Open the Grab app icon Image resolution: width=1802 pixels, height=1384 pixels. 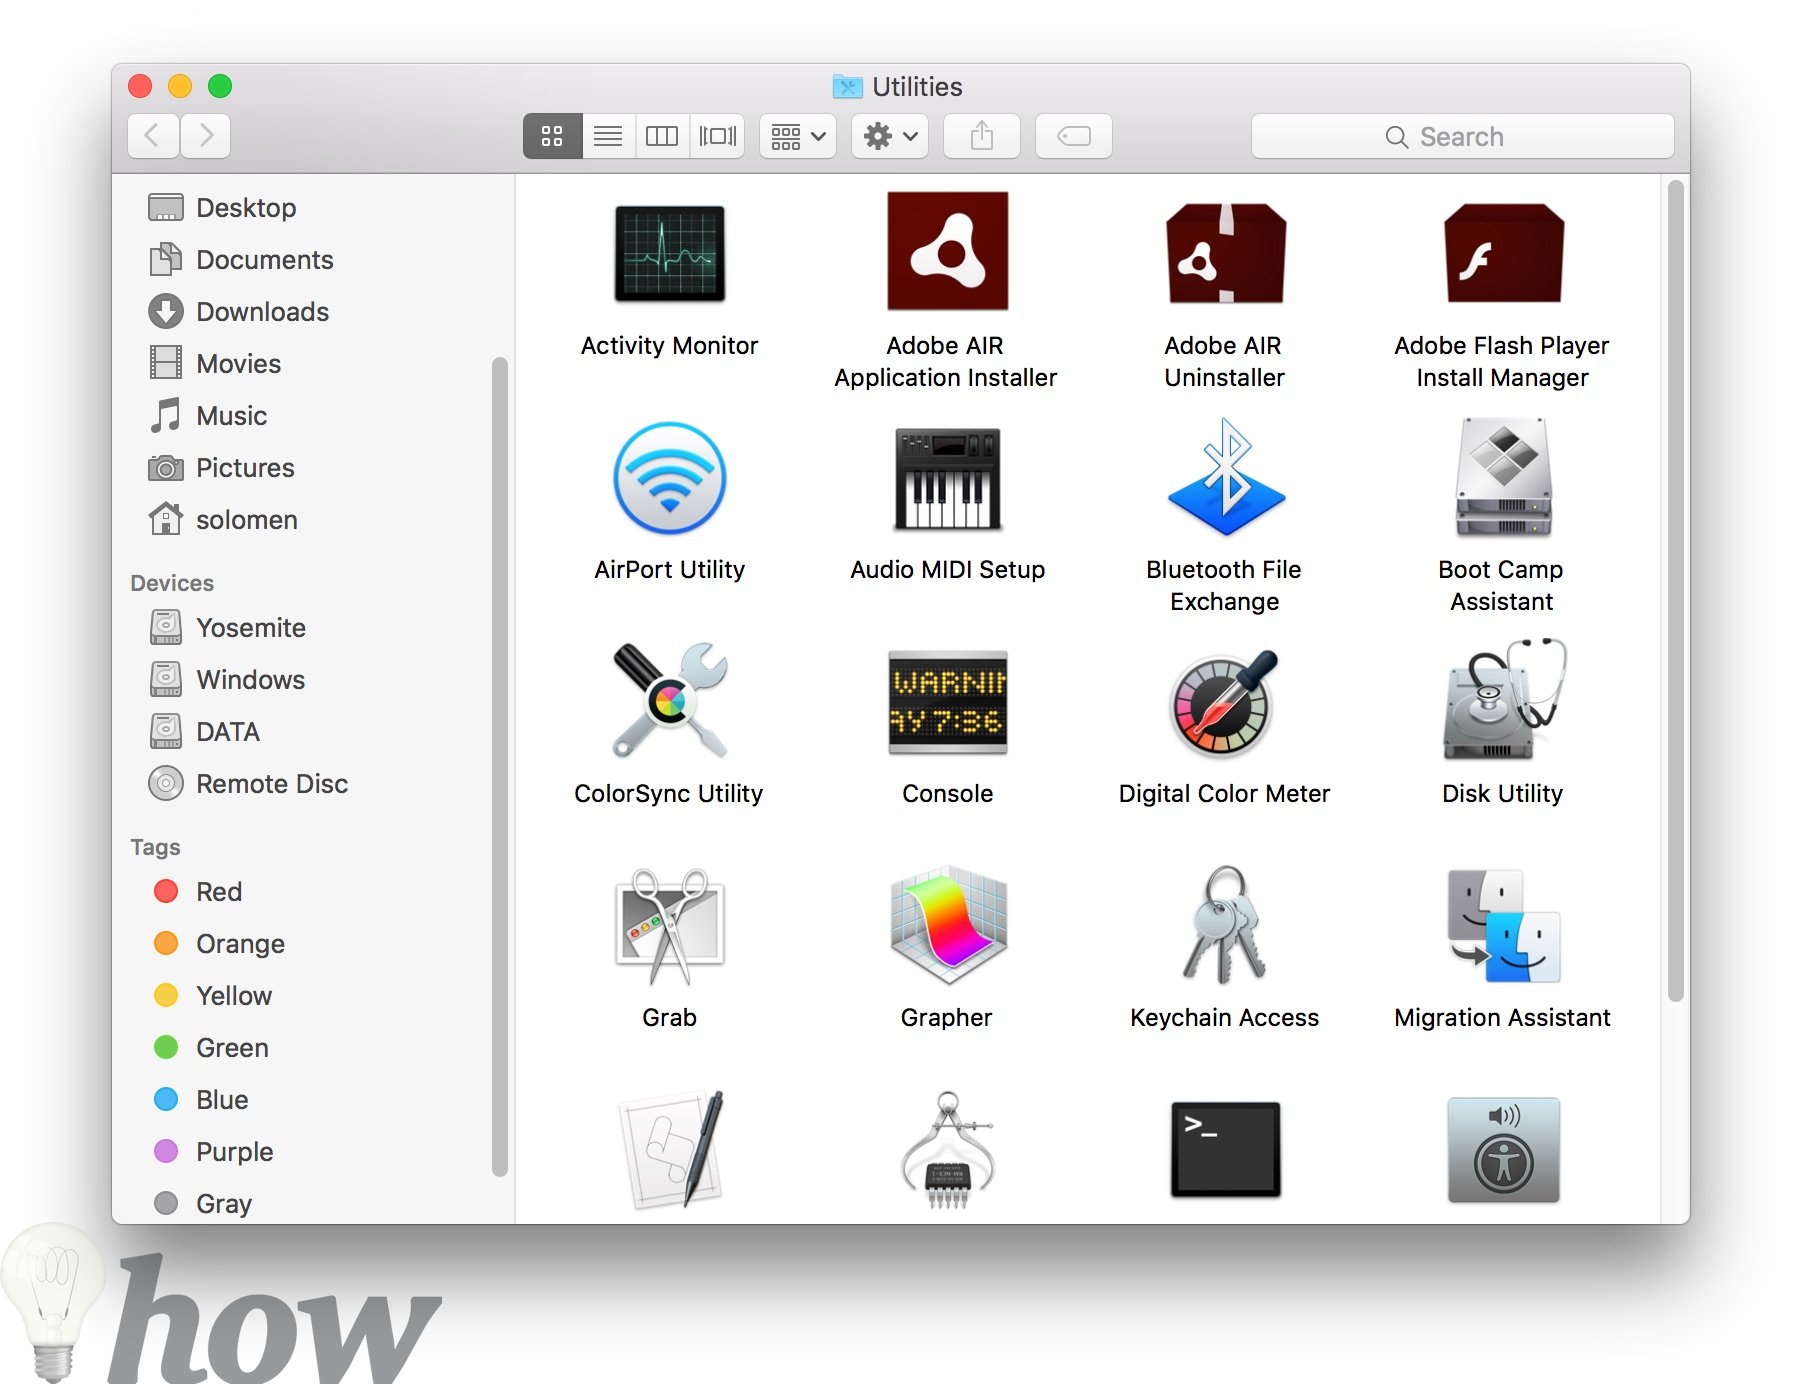click(x=669, y=926)
